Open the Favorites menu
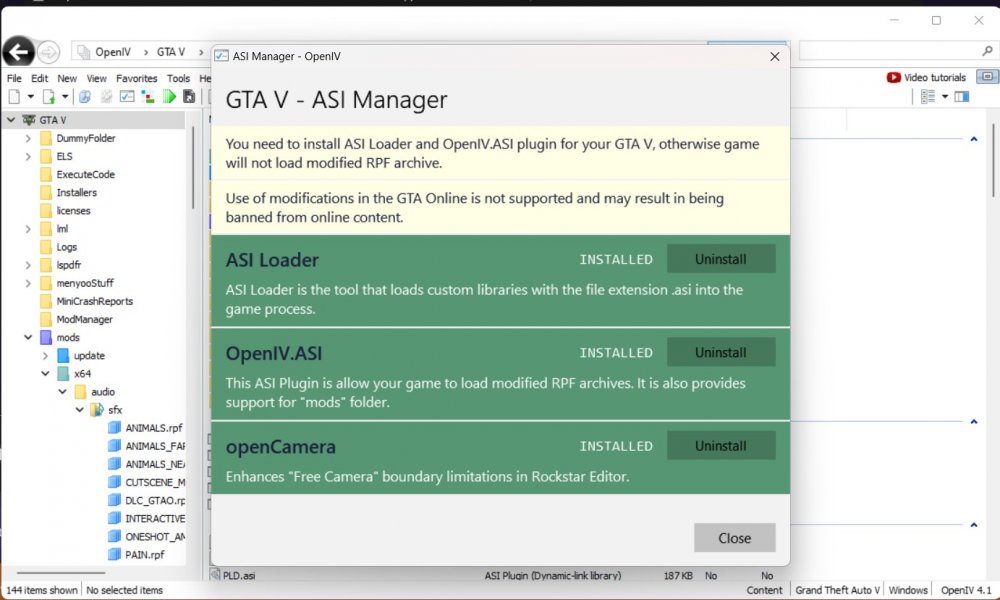 [x=136, y=78]
